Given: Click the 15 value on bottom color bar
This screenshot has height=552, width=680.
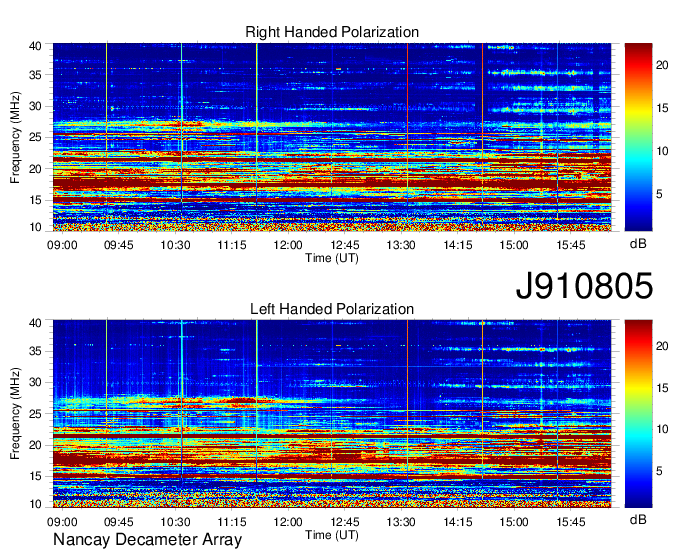Looking at the screenshot, I should click(x=662, y=388).
